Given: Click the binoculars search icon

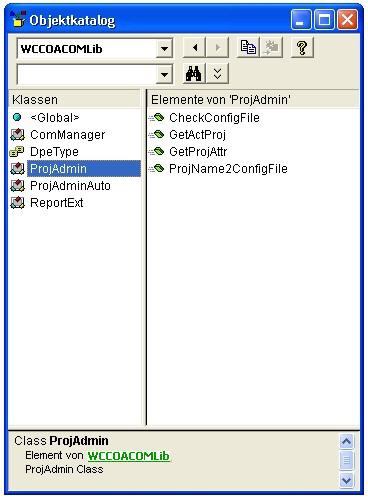Looking at the screenshot, I should pyautogui.click(x=194, y=73).
